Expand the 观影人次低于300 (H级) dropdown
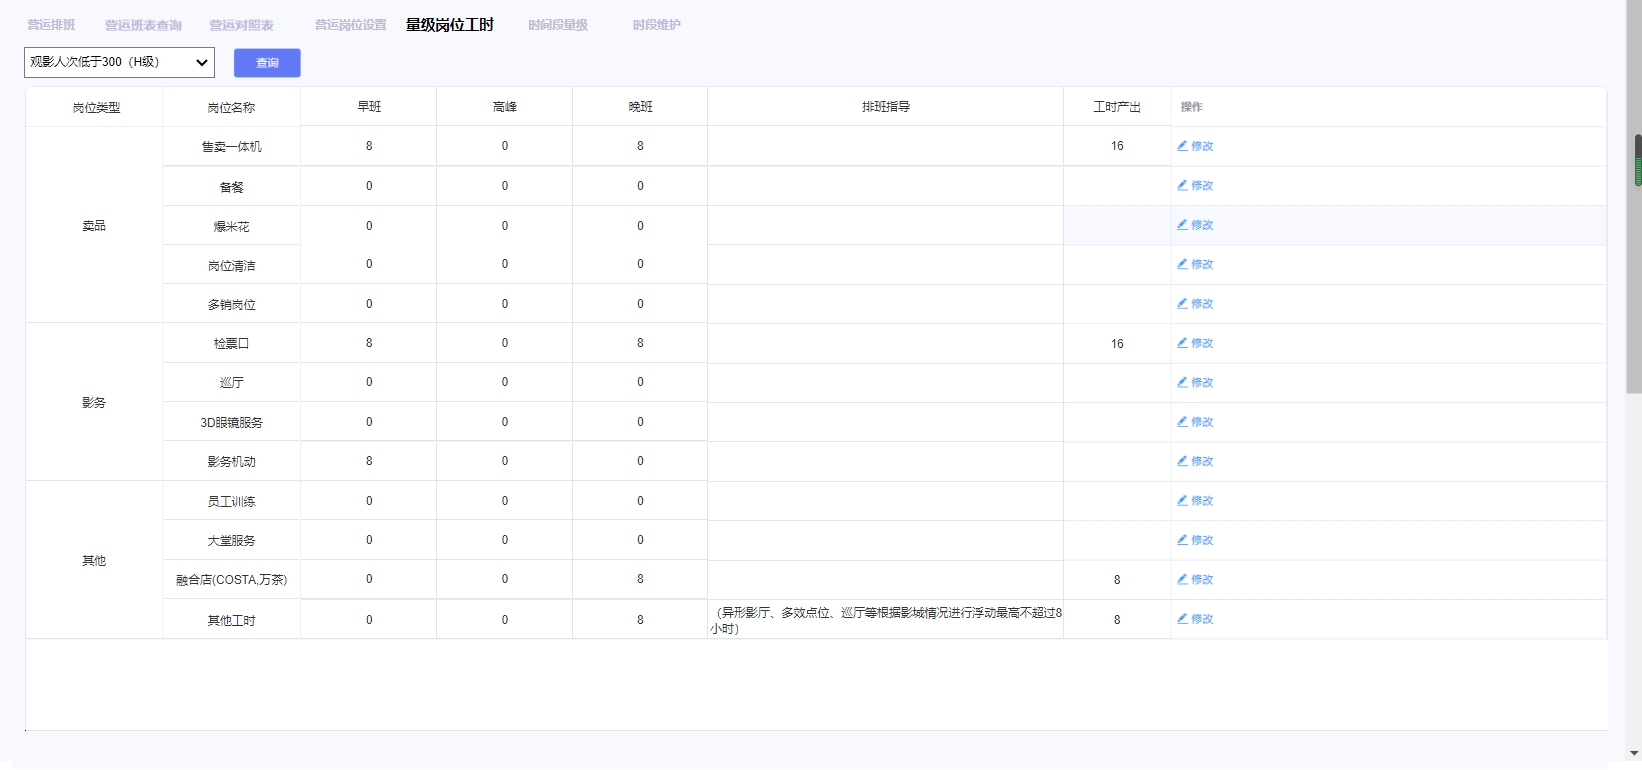This screenshot has height=770, width=1642. click(119, 62)
